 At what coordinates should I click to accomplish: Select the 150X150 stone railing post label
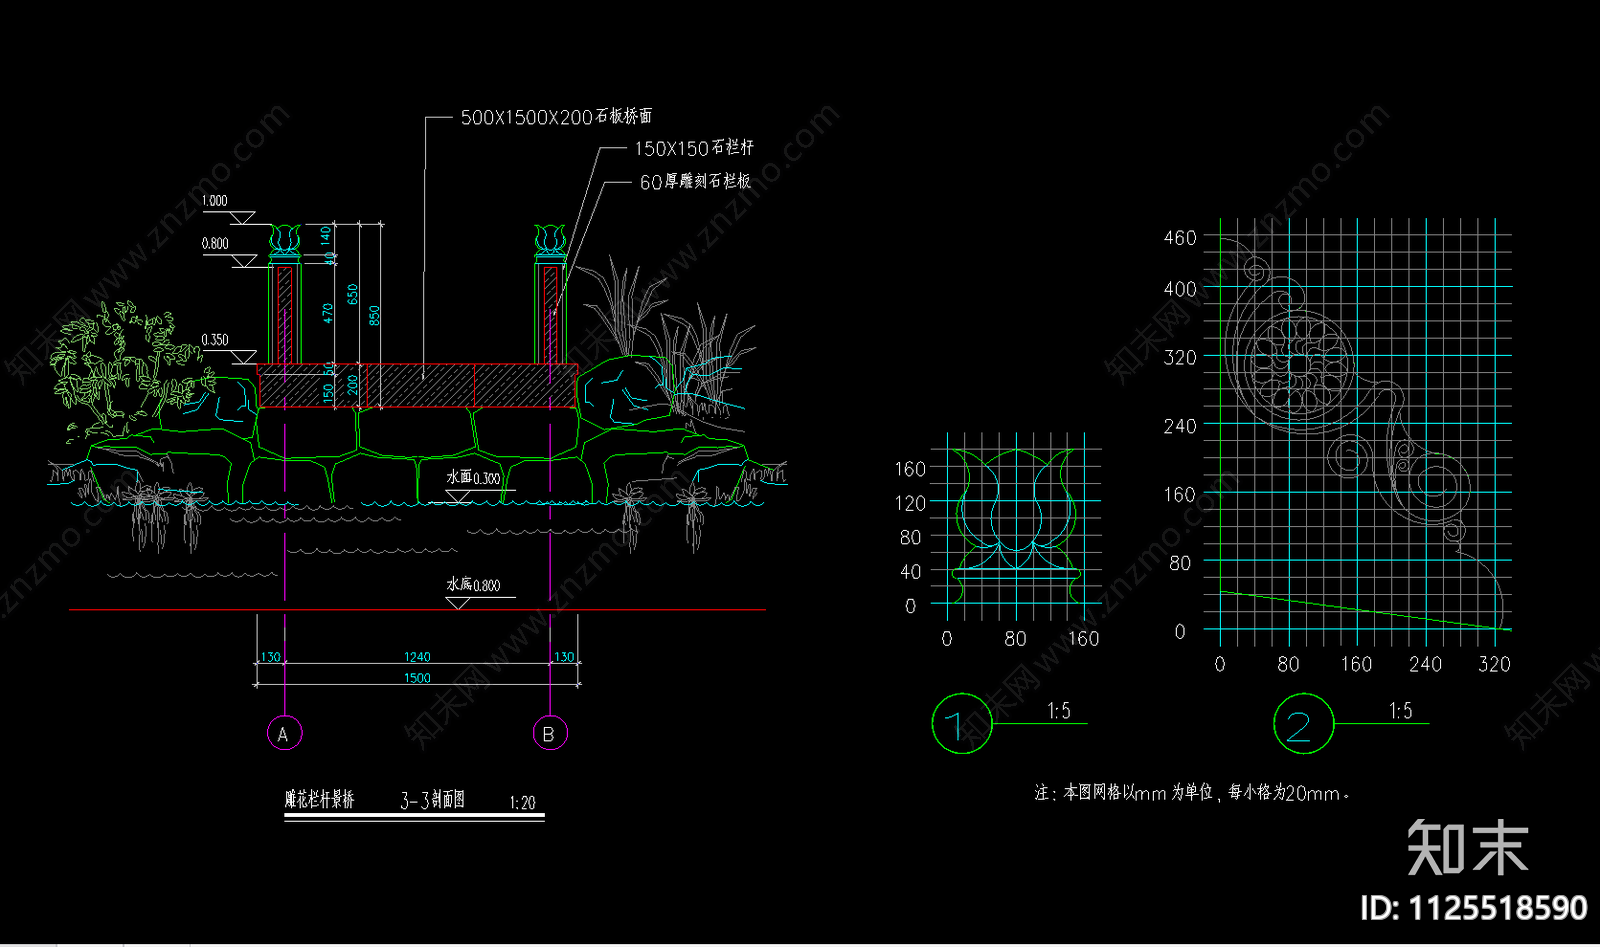pyautogui.click(x=694, y=148)
